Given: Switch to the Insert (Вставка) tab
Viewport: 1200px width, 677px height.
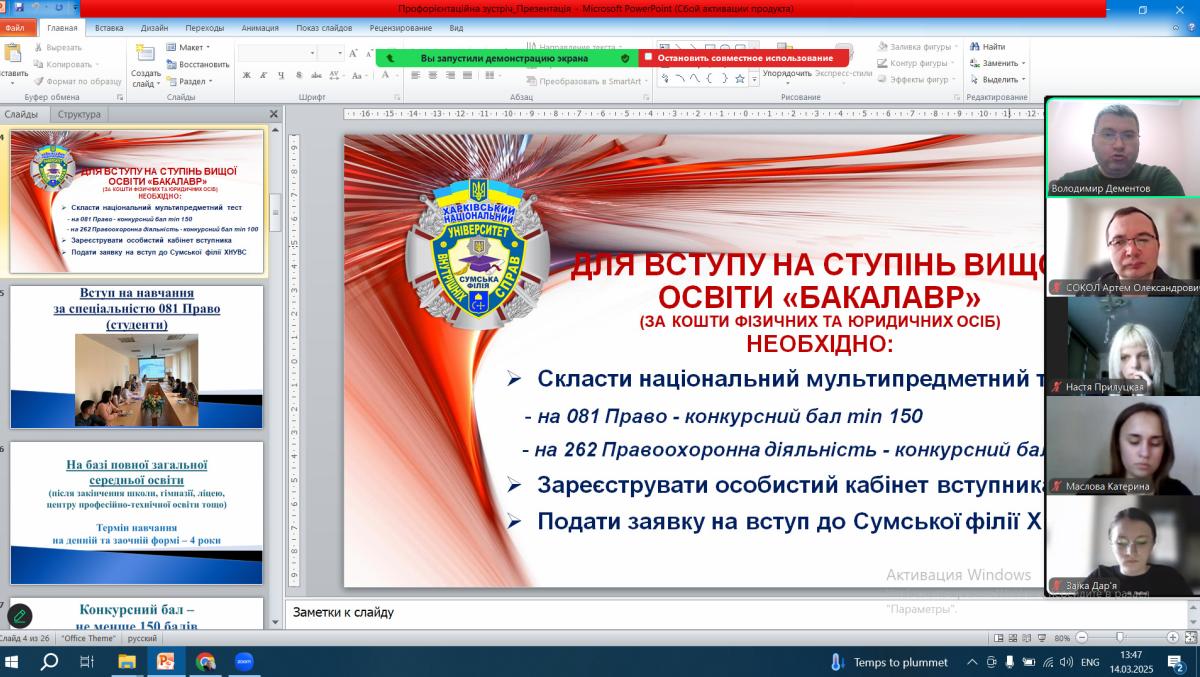Looking at the screenshot, I should pos(109,28).
